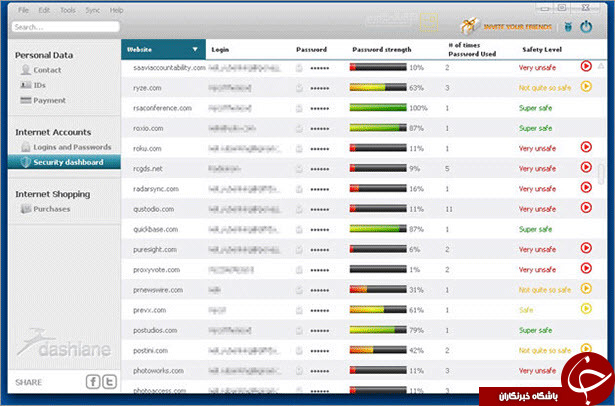Sort by Password strength column header
The image size is (615, 406).
382,49
